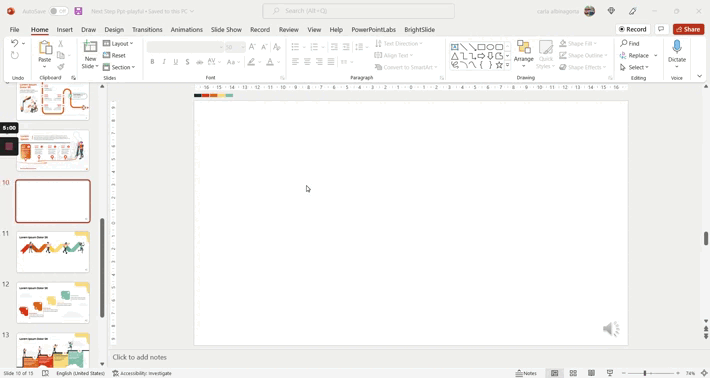
Task: Open the Select dropdown in Editing
Action: 634,67
